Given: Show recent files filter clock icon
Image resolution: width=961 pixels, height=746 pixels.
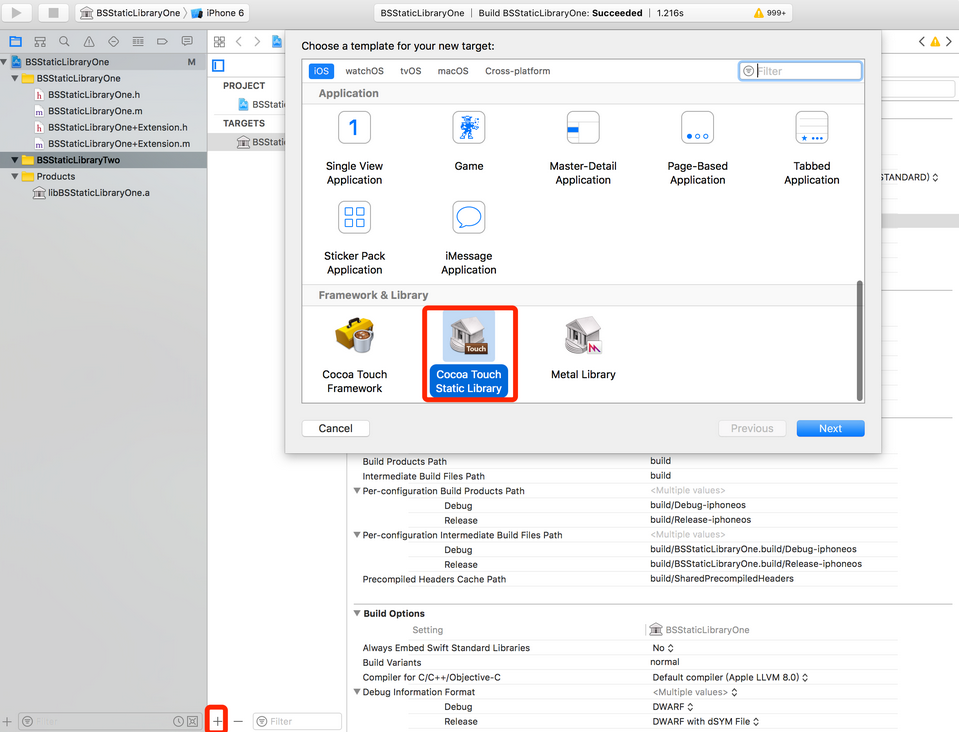Looking at the screenshot, I should [x=178, y=721].
